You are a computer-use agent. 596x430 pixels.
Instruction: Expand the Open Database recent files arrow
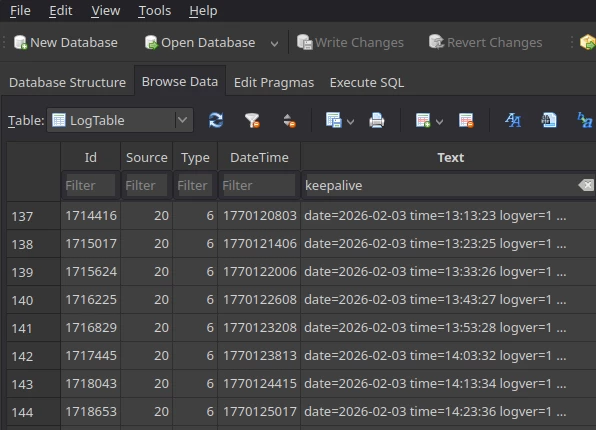(274, 43)
